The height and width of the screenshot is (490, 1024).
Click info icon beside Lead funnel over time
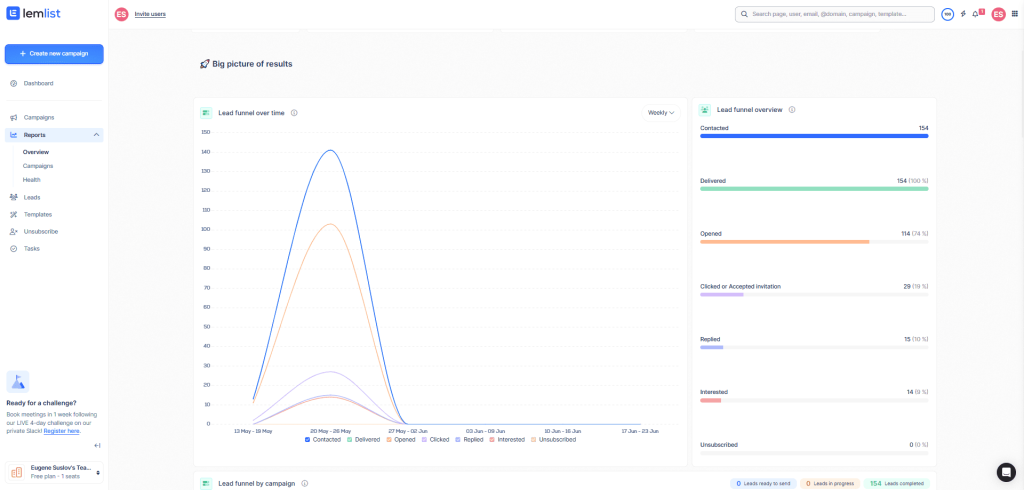[x=295, y=113]
